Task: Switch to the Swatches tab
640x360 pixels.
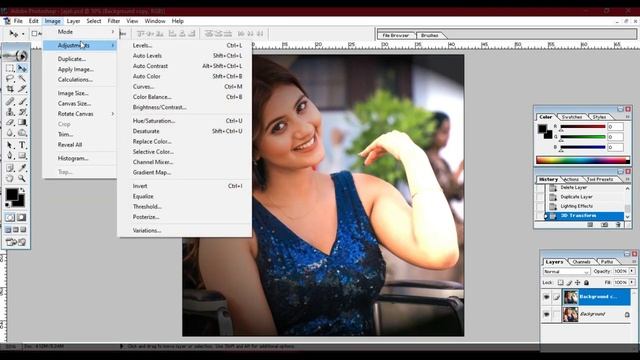Action: [x=572, y=117]
